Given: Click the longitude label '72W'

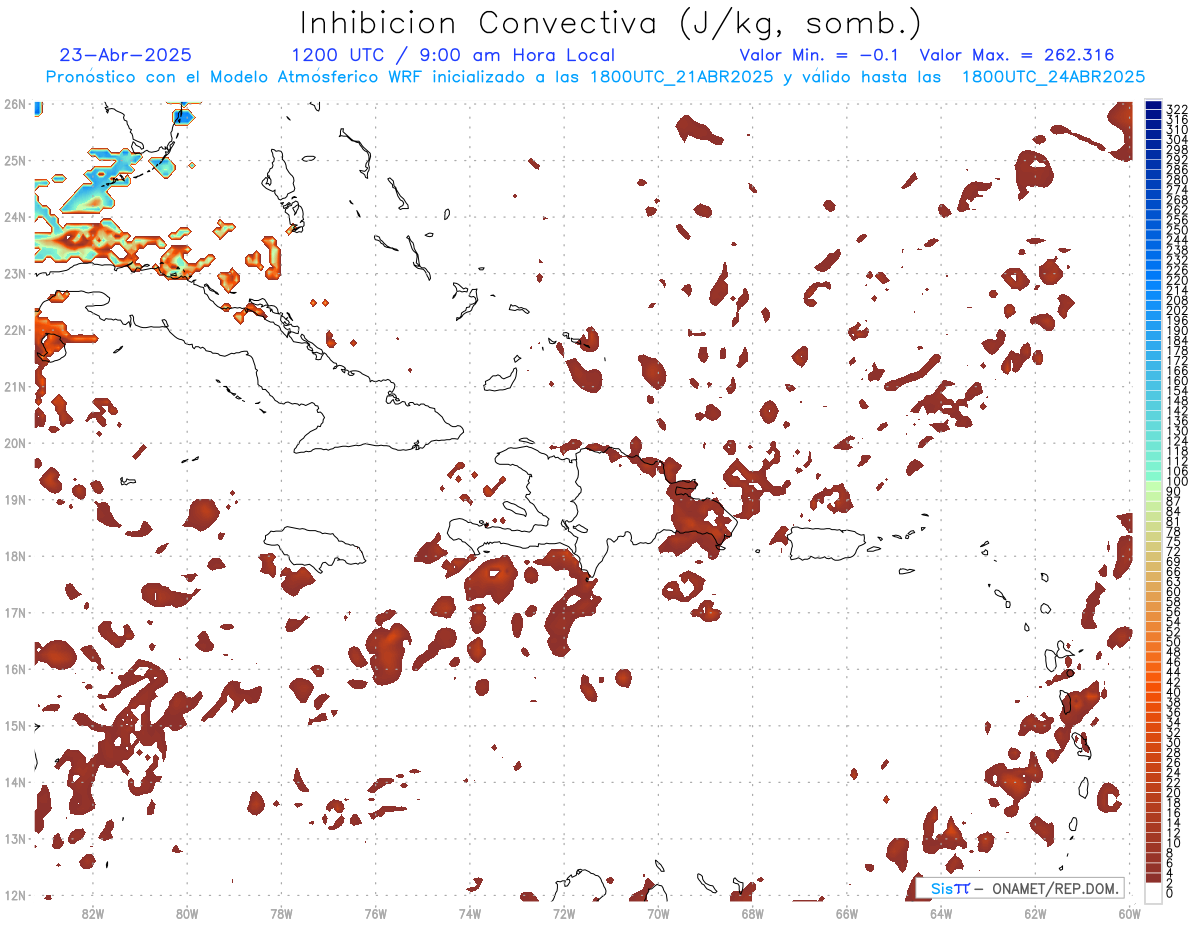Looking at the screenshot, I should click(564, 913).
